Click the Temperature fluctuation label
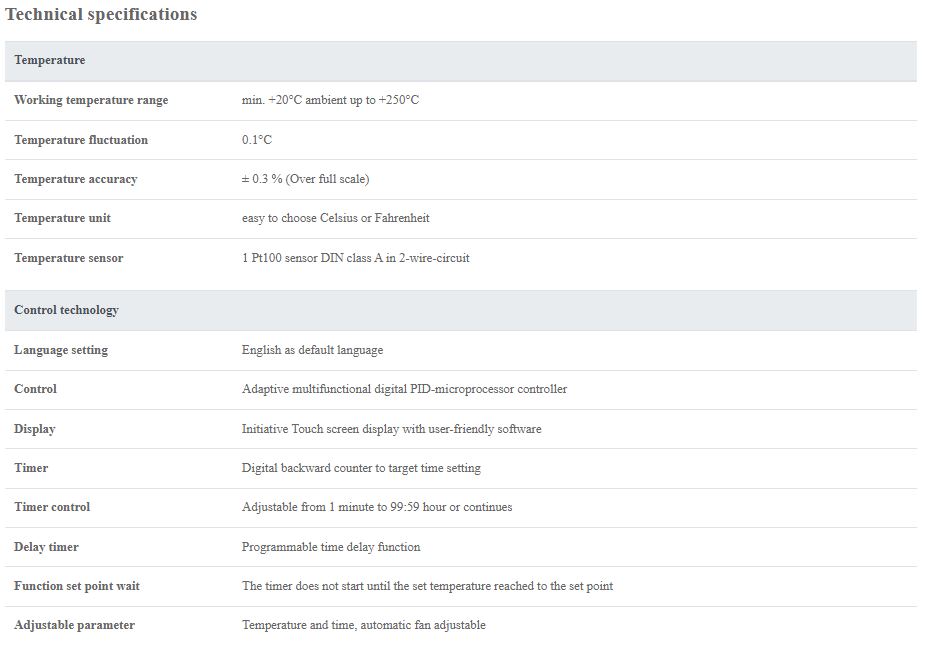925x655 pixels. coord(81,140)
